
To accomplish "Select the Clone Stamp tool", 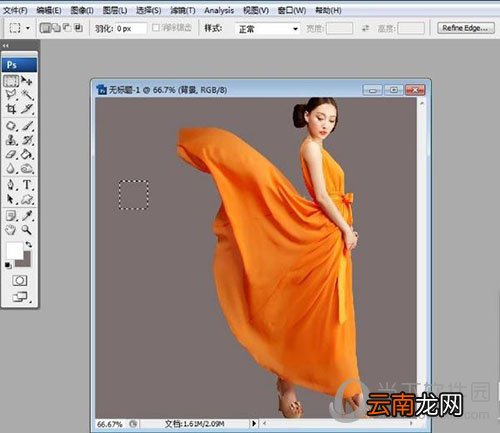I will (11, 140).
